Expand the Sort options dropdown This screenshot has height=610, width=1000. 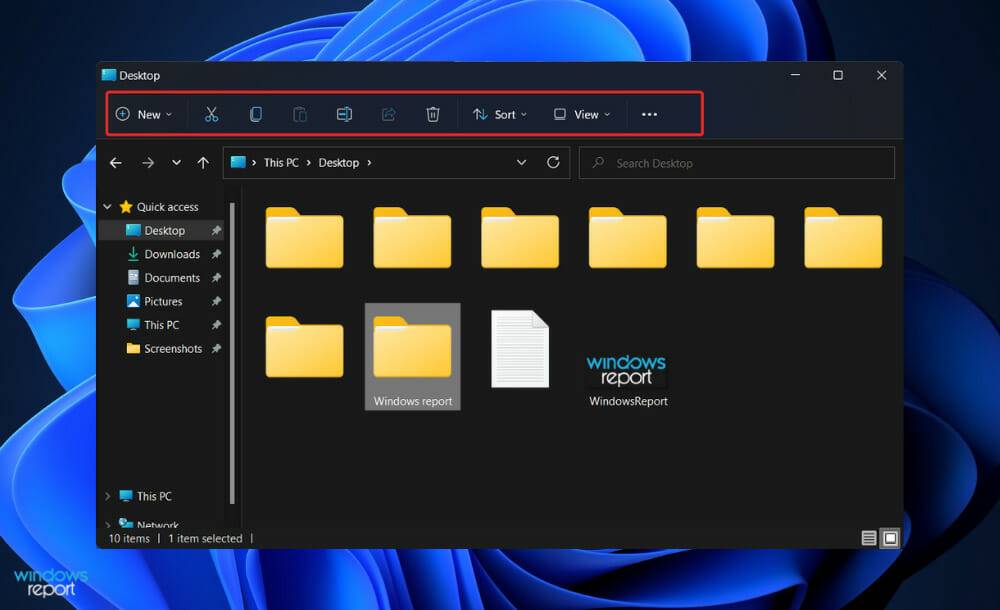[x=499, y=114]
